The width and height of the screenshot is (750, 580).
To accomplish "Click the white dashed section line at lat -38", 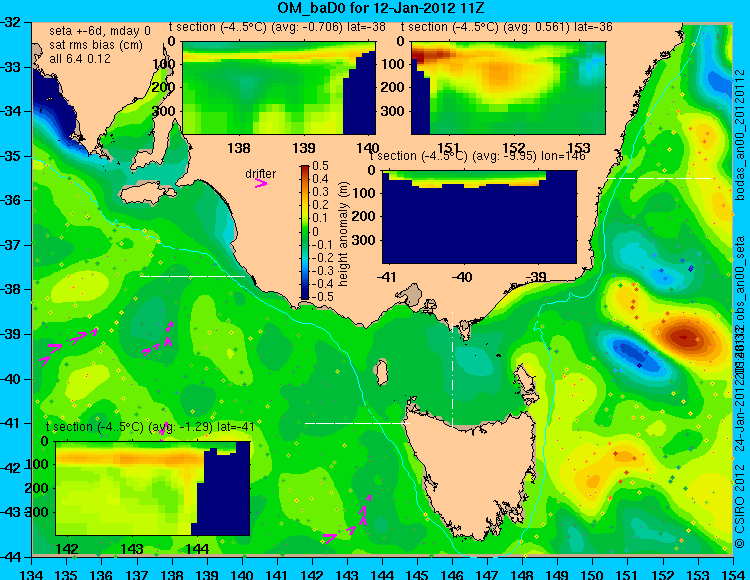I will 192,276.
